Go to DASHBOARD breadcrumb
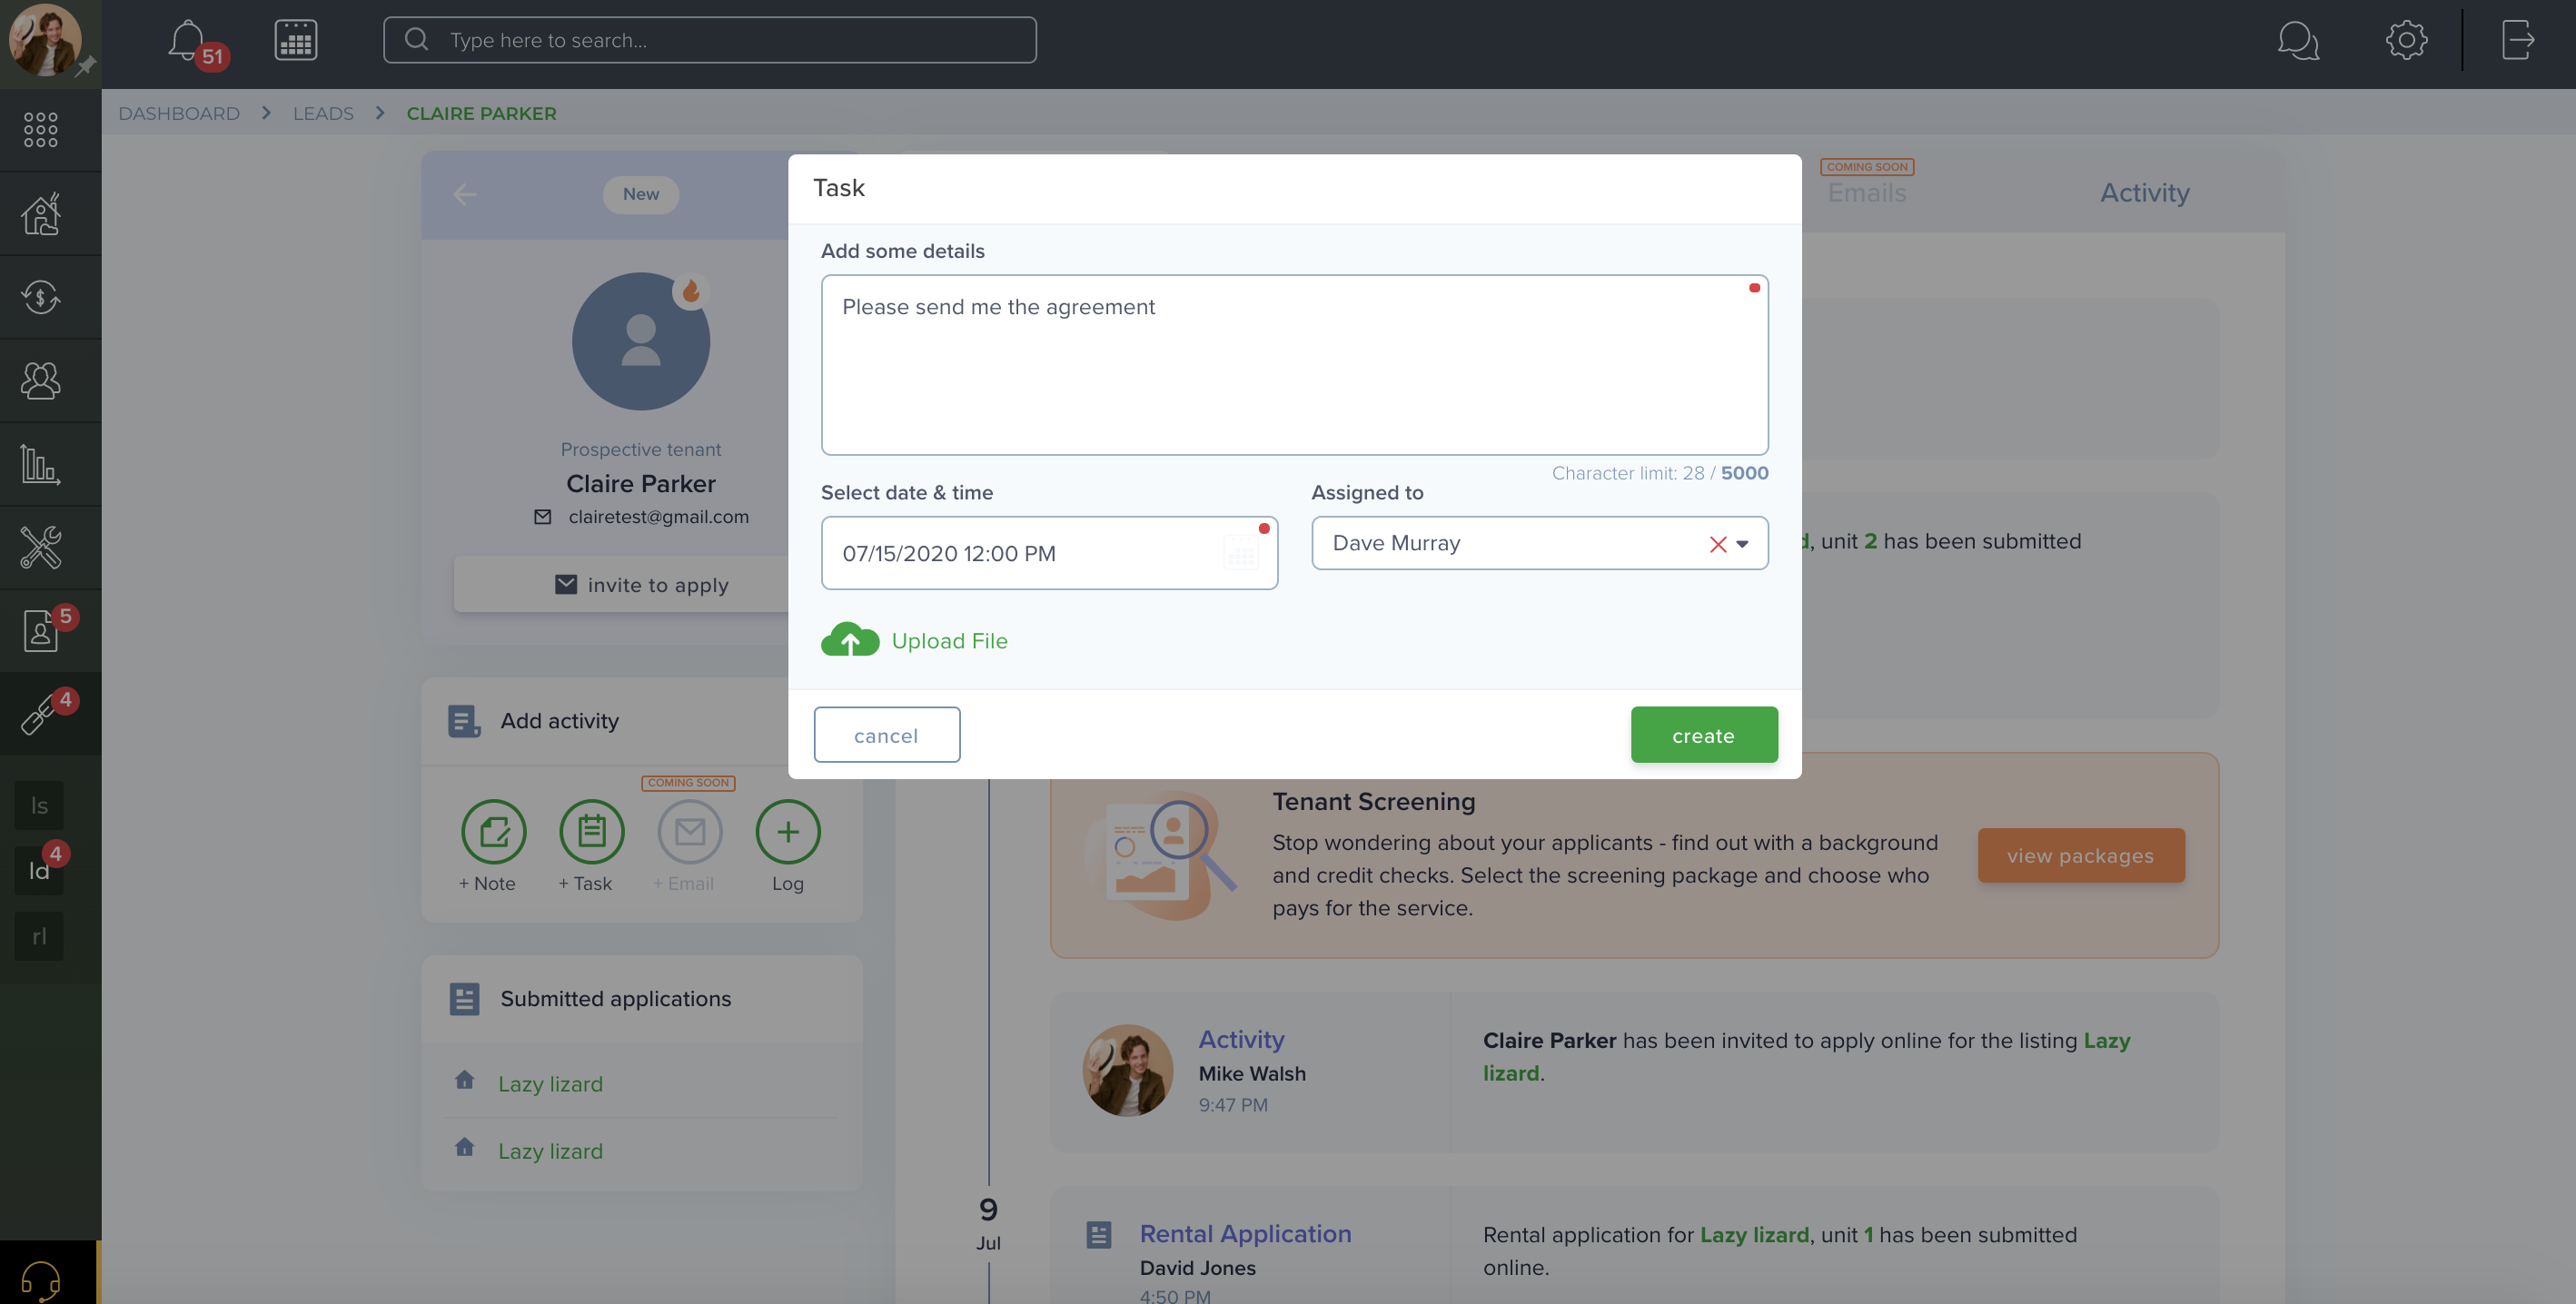 (x=179, y=113)
